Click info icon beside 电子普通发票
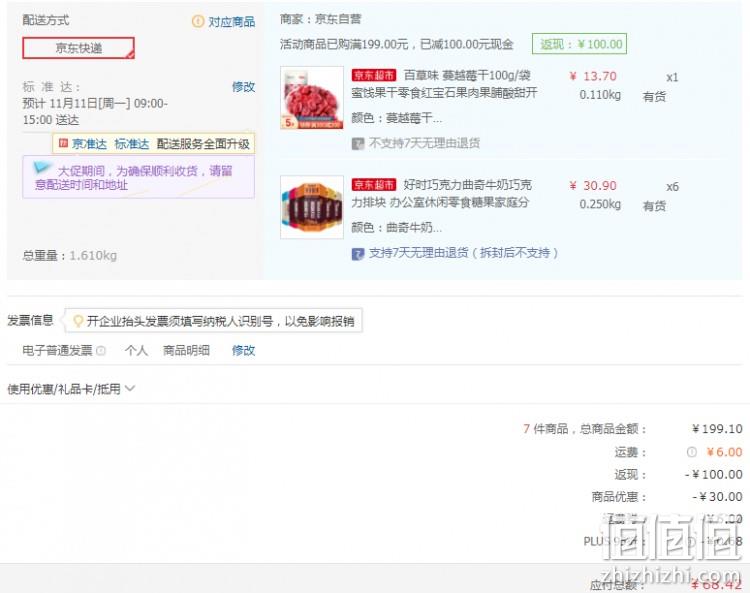750x593 pixels. [101, 351]
